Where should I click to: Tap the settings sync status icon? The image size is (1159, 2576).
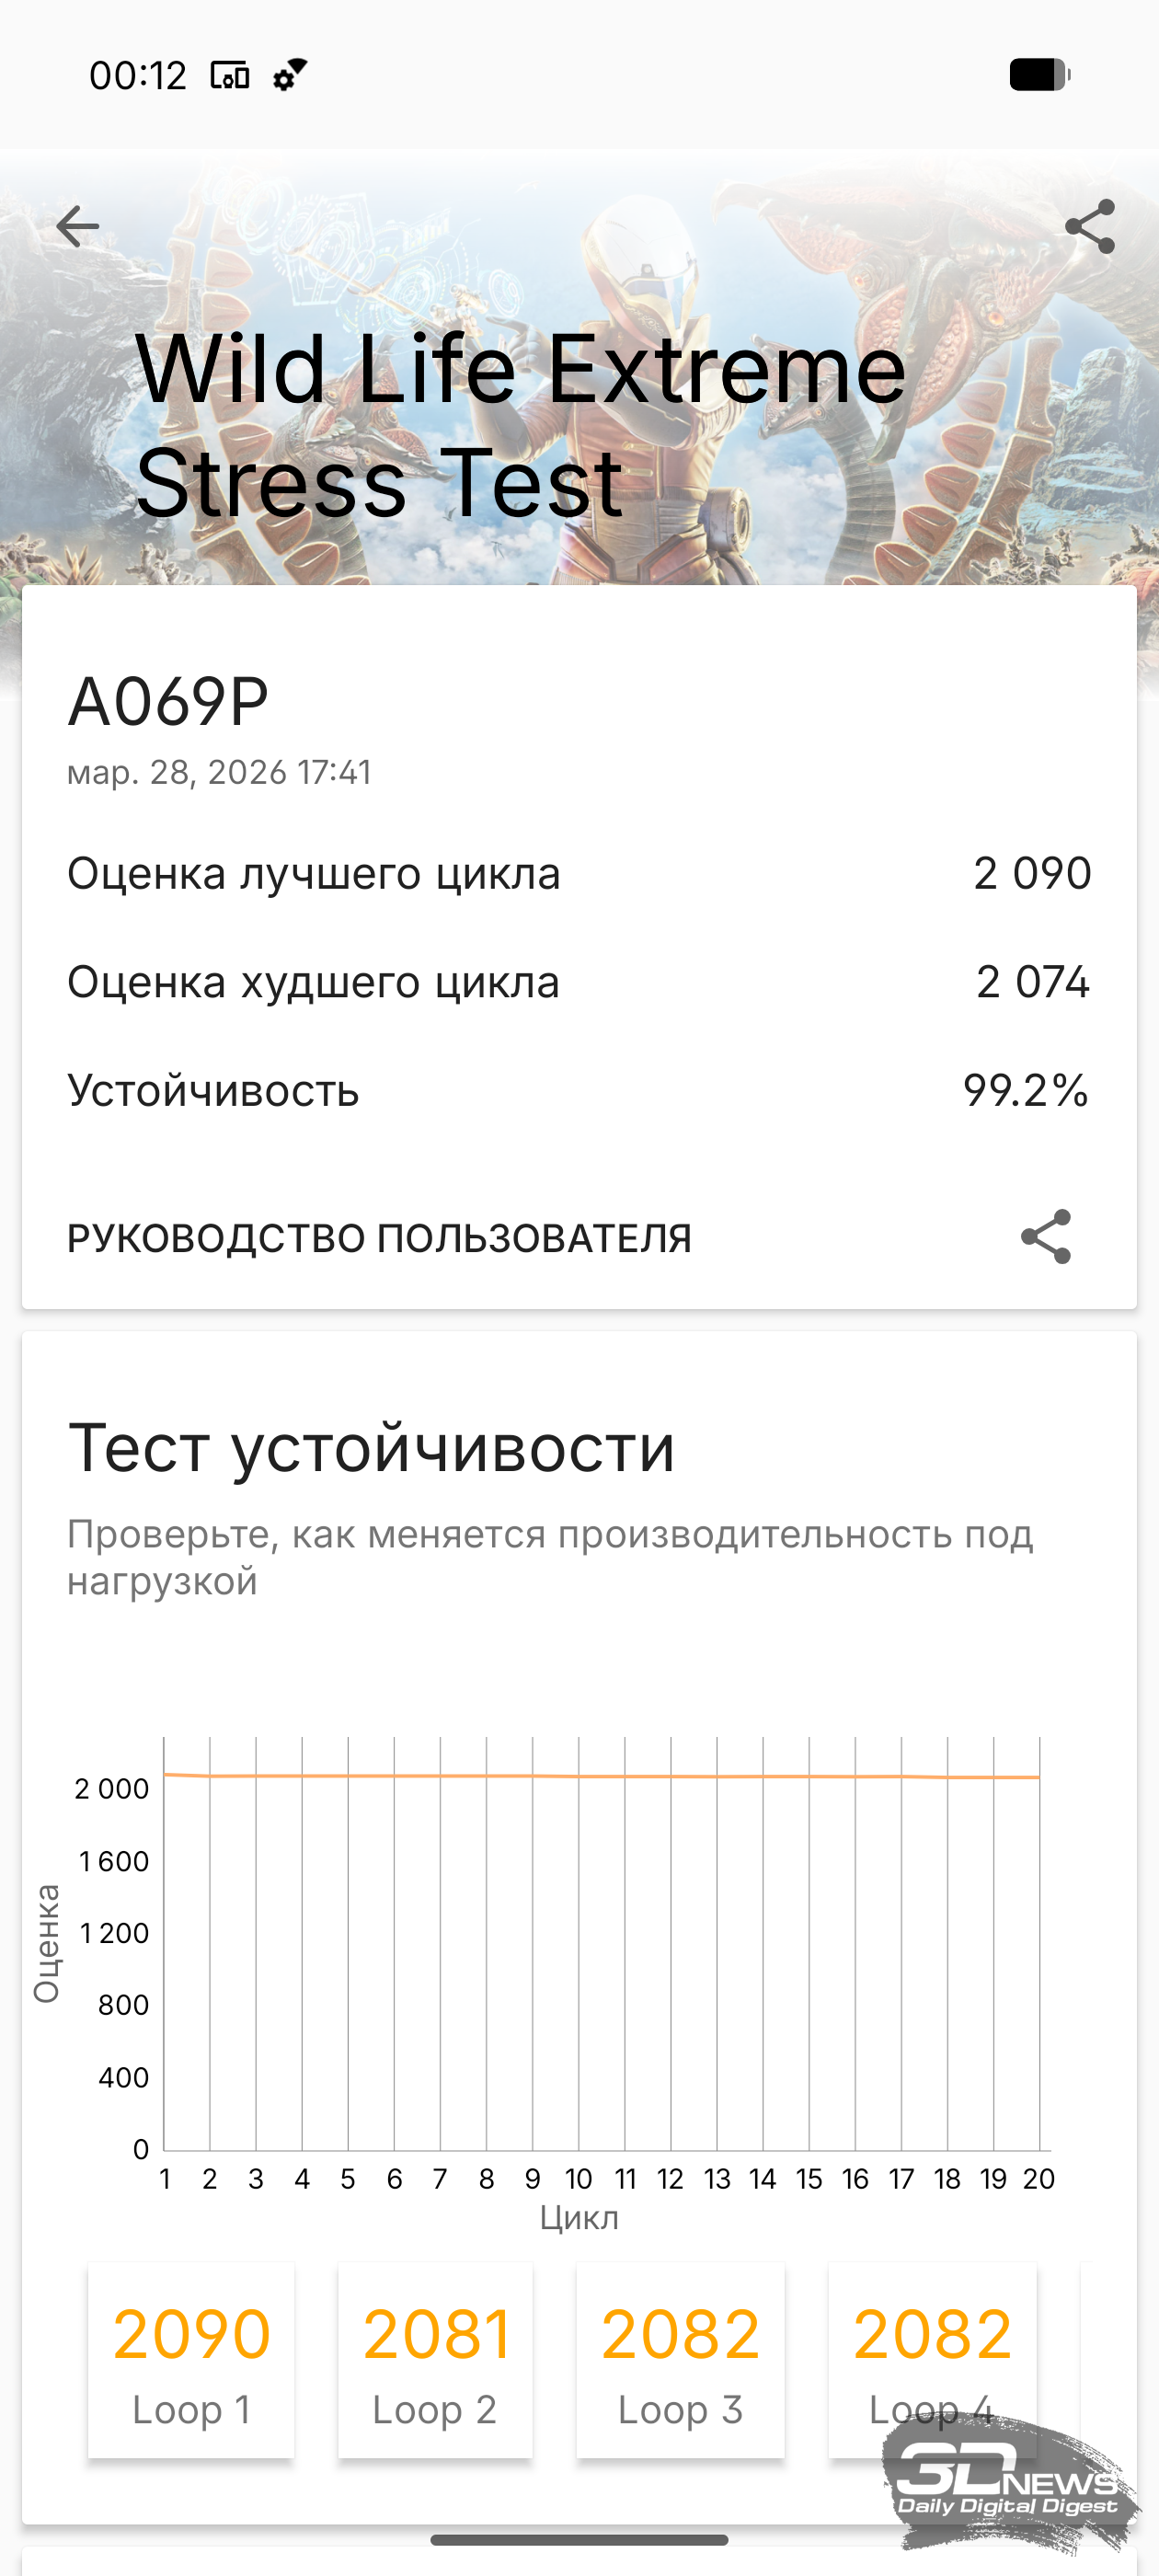point(290,75)
